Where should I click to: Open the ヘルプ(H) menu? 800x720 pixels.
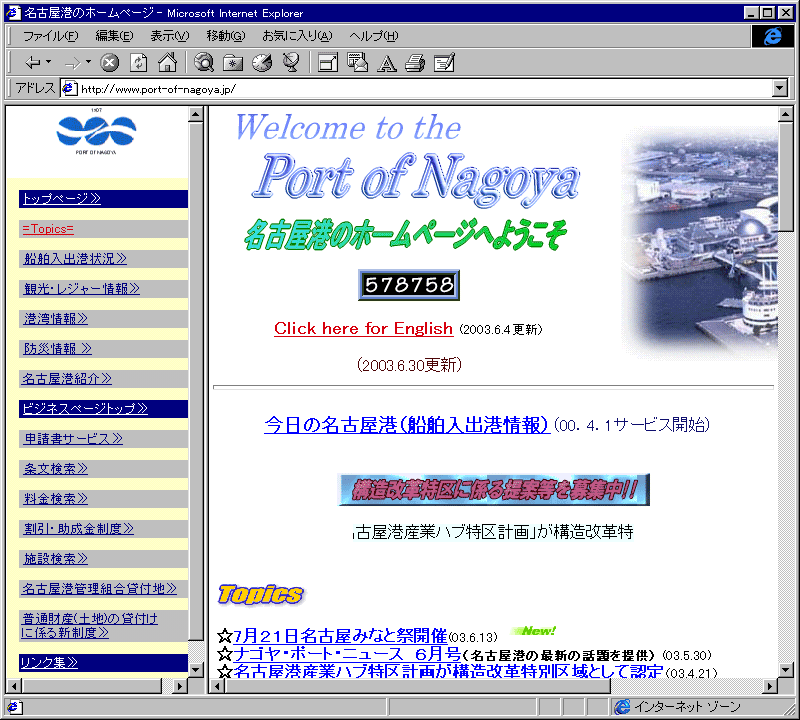(373, 36)
